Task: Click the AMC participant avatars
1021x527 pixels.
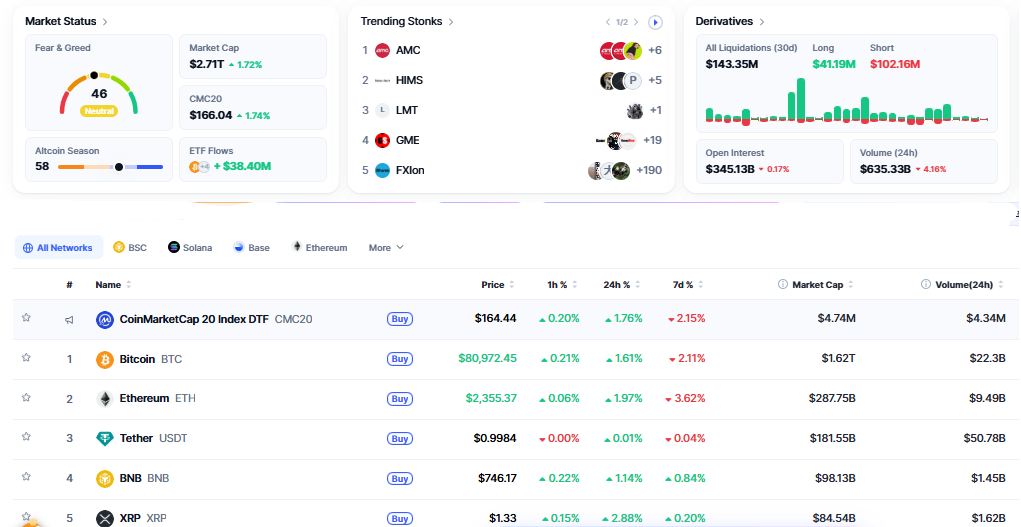Action: (621, 50)
